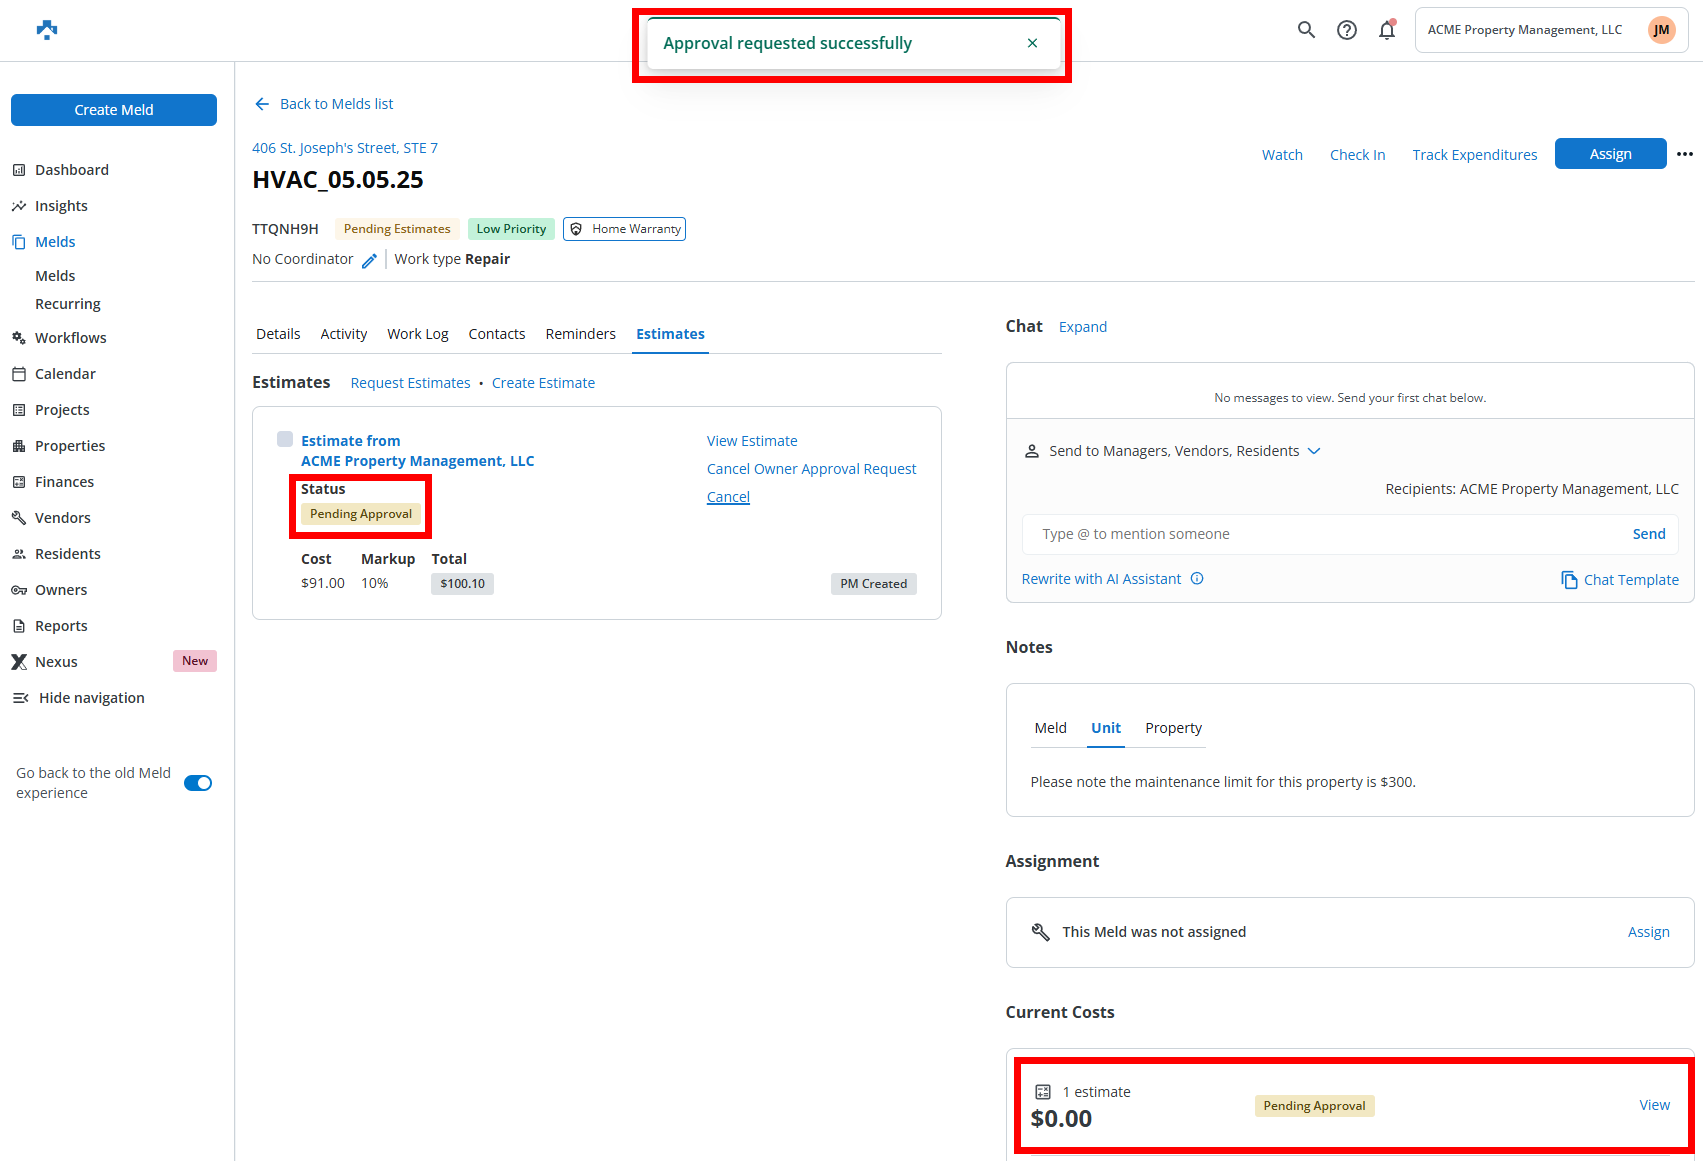Screen dimensions: 1703x1161
Task: Select the Property notes tab
Action: (1173, 728)
